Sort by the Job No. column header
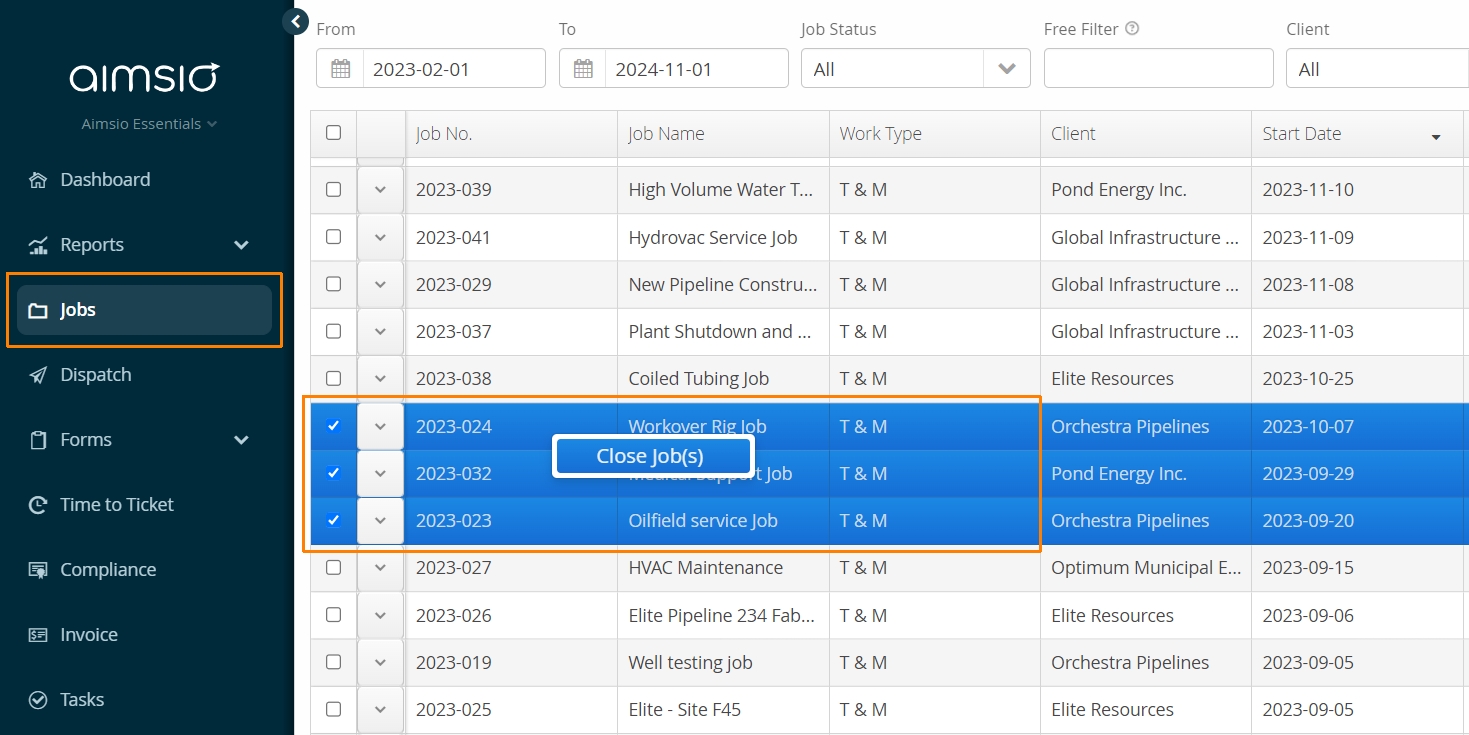Viewport: 1469px width, 735px height. (511, 134)
